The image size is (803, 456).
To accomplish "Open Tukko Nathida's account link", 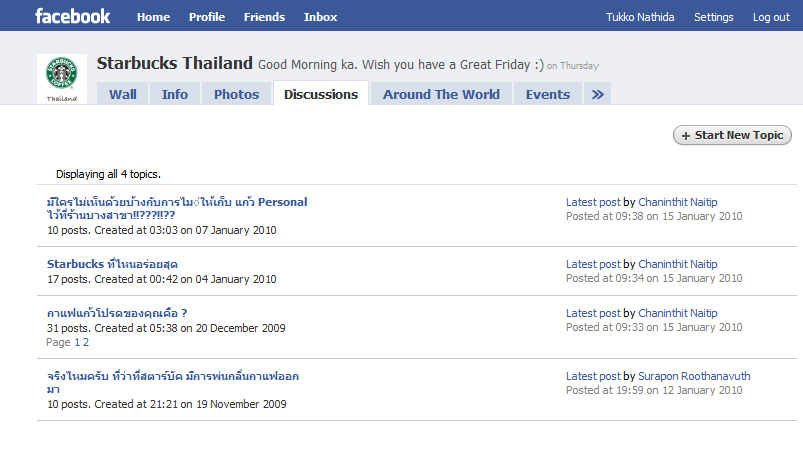I will point(640,17).
